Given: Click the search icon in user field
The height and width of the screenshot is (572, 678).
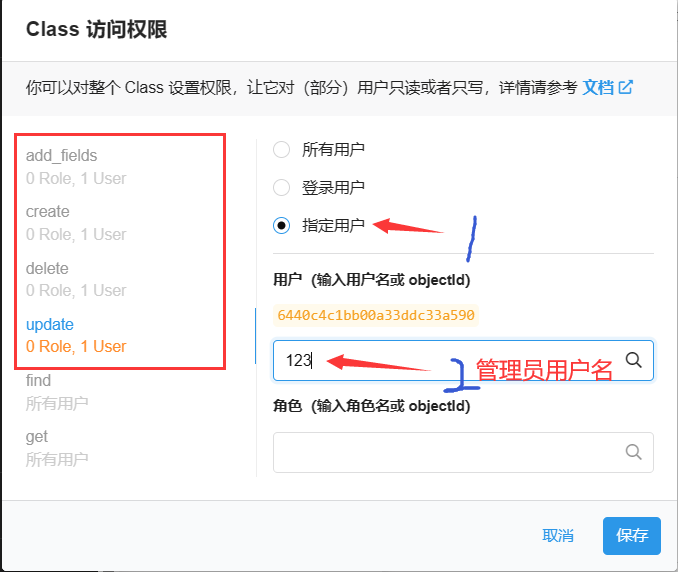Looking at the screenshot, I should click(634, 359).
